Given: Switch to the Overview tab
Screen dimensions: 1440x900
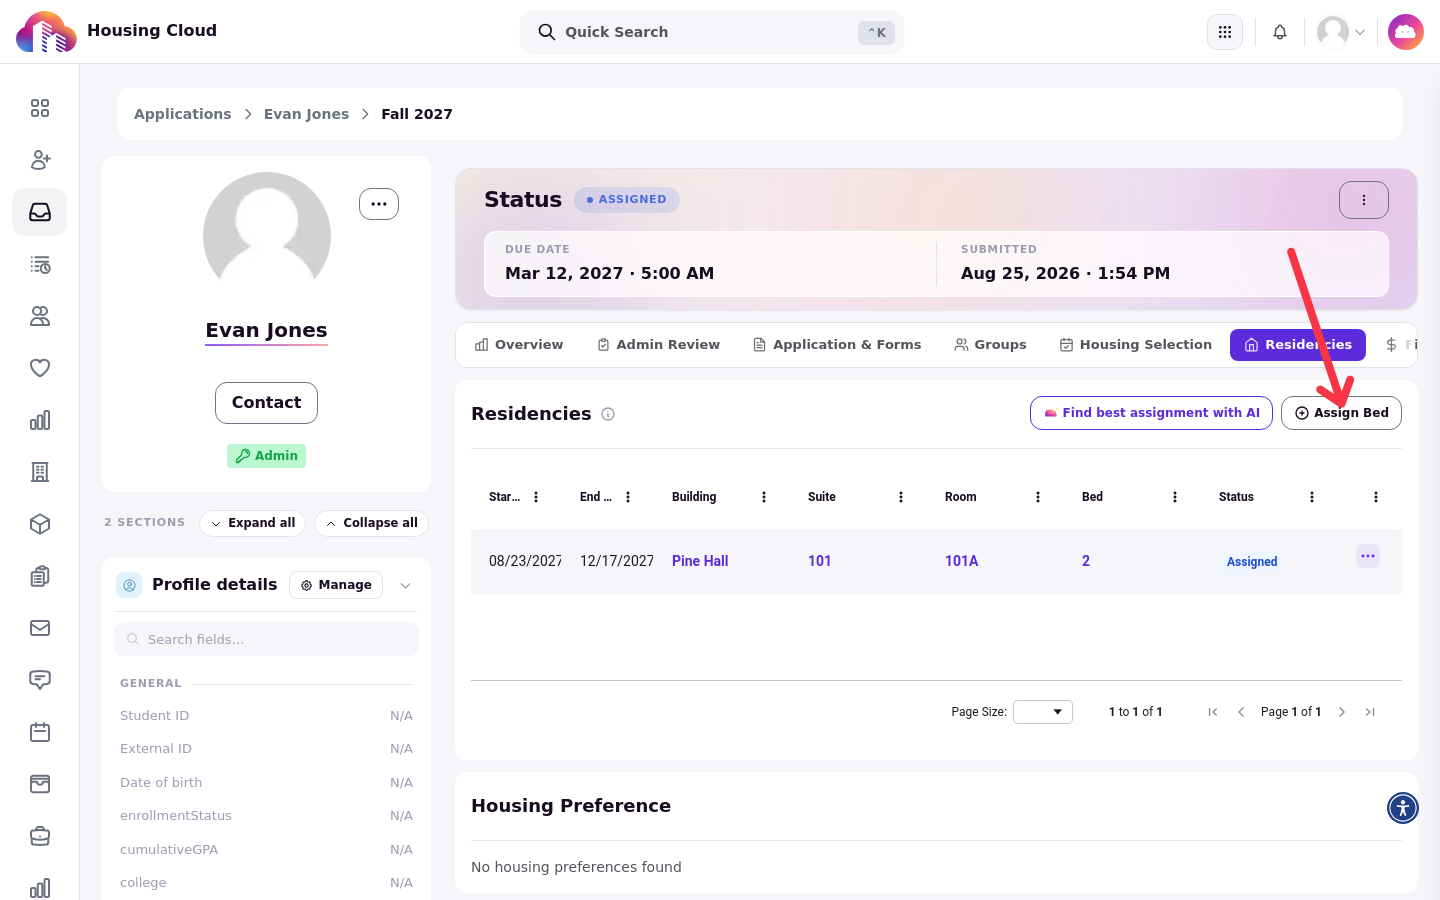Looking at the screenshot, I should coord(519,345).
